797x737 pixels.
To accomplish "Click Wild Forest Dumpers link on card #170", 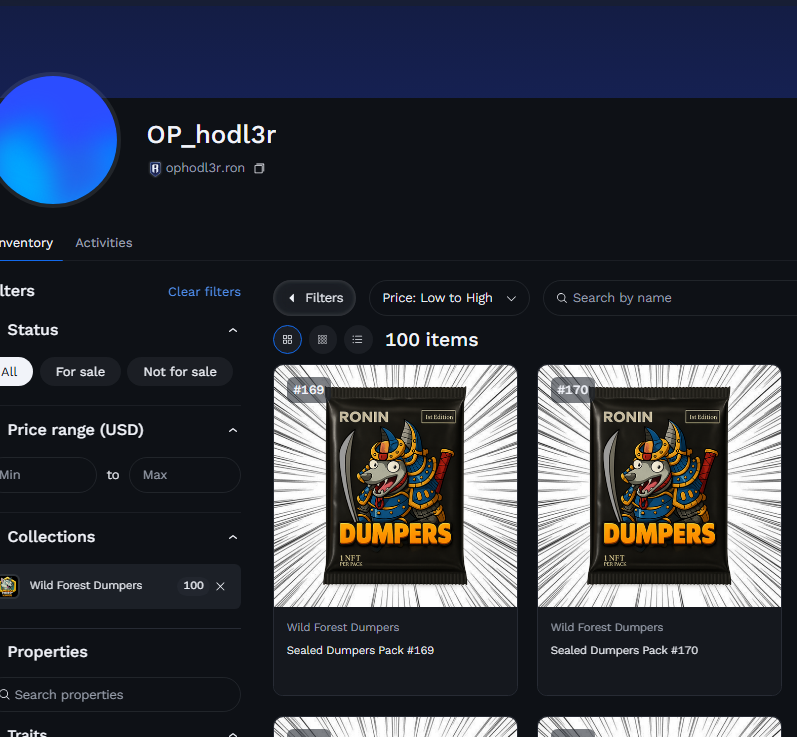I will pos(607,628).
